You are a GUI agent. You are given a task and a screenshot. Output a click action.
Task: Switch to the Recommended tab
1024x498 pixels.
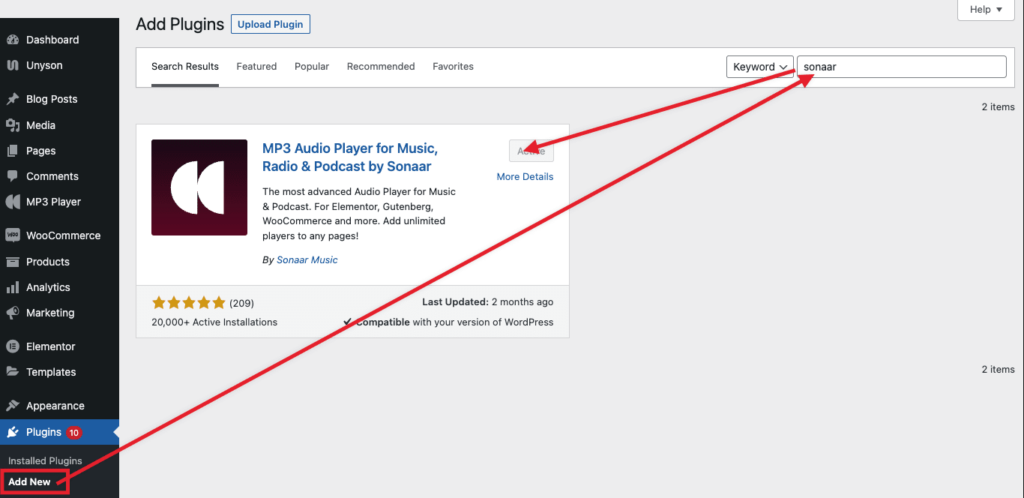point(381,67)
